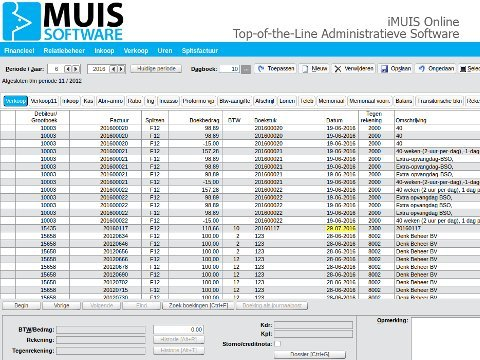Click the MUIS Software logo
Screen dimensions: 480x360
(x=63, y=21)
